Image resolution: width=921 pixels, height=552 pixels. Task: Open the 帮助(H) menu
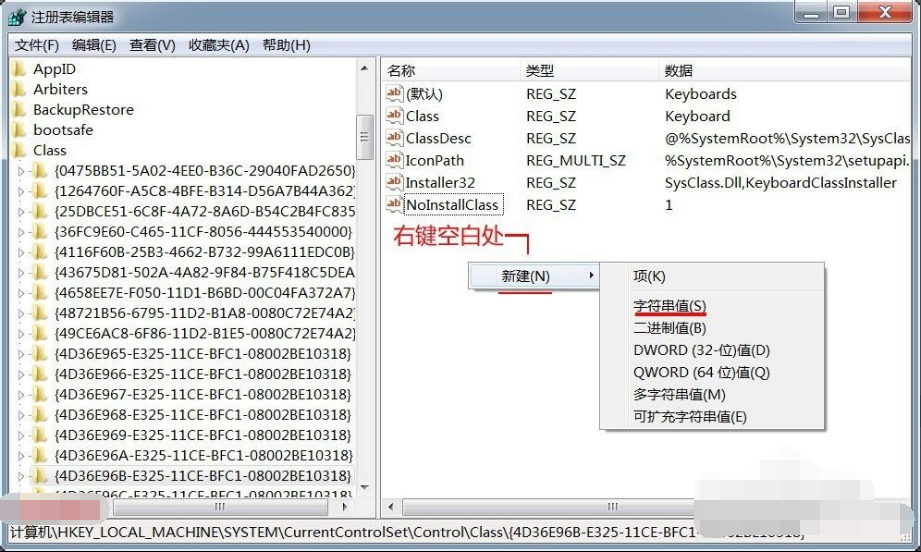(286, 45)
